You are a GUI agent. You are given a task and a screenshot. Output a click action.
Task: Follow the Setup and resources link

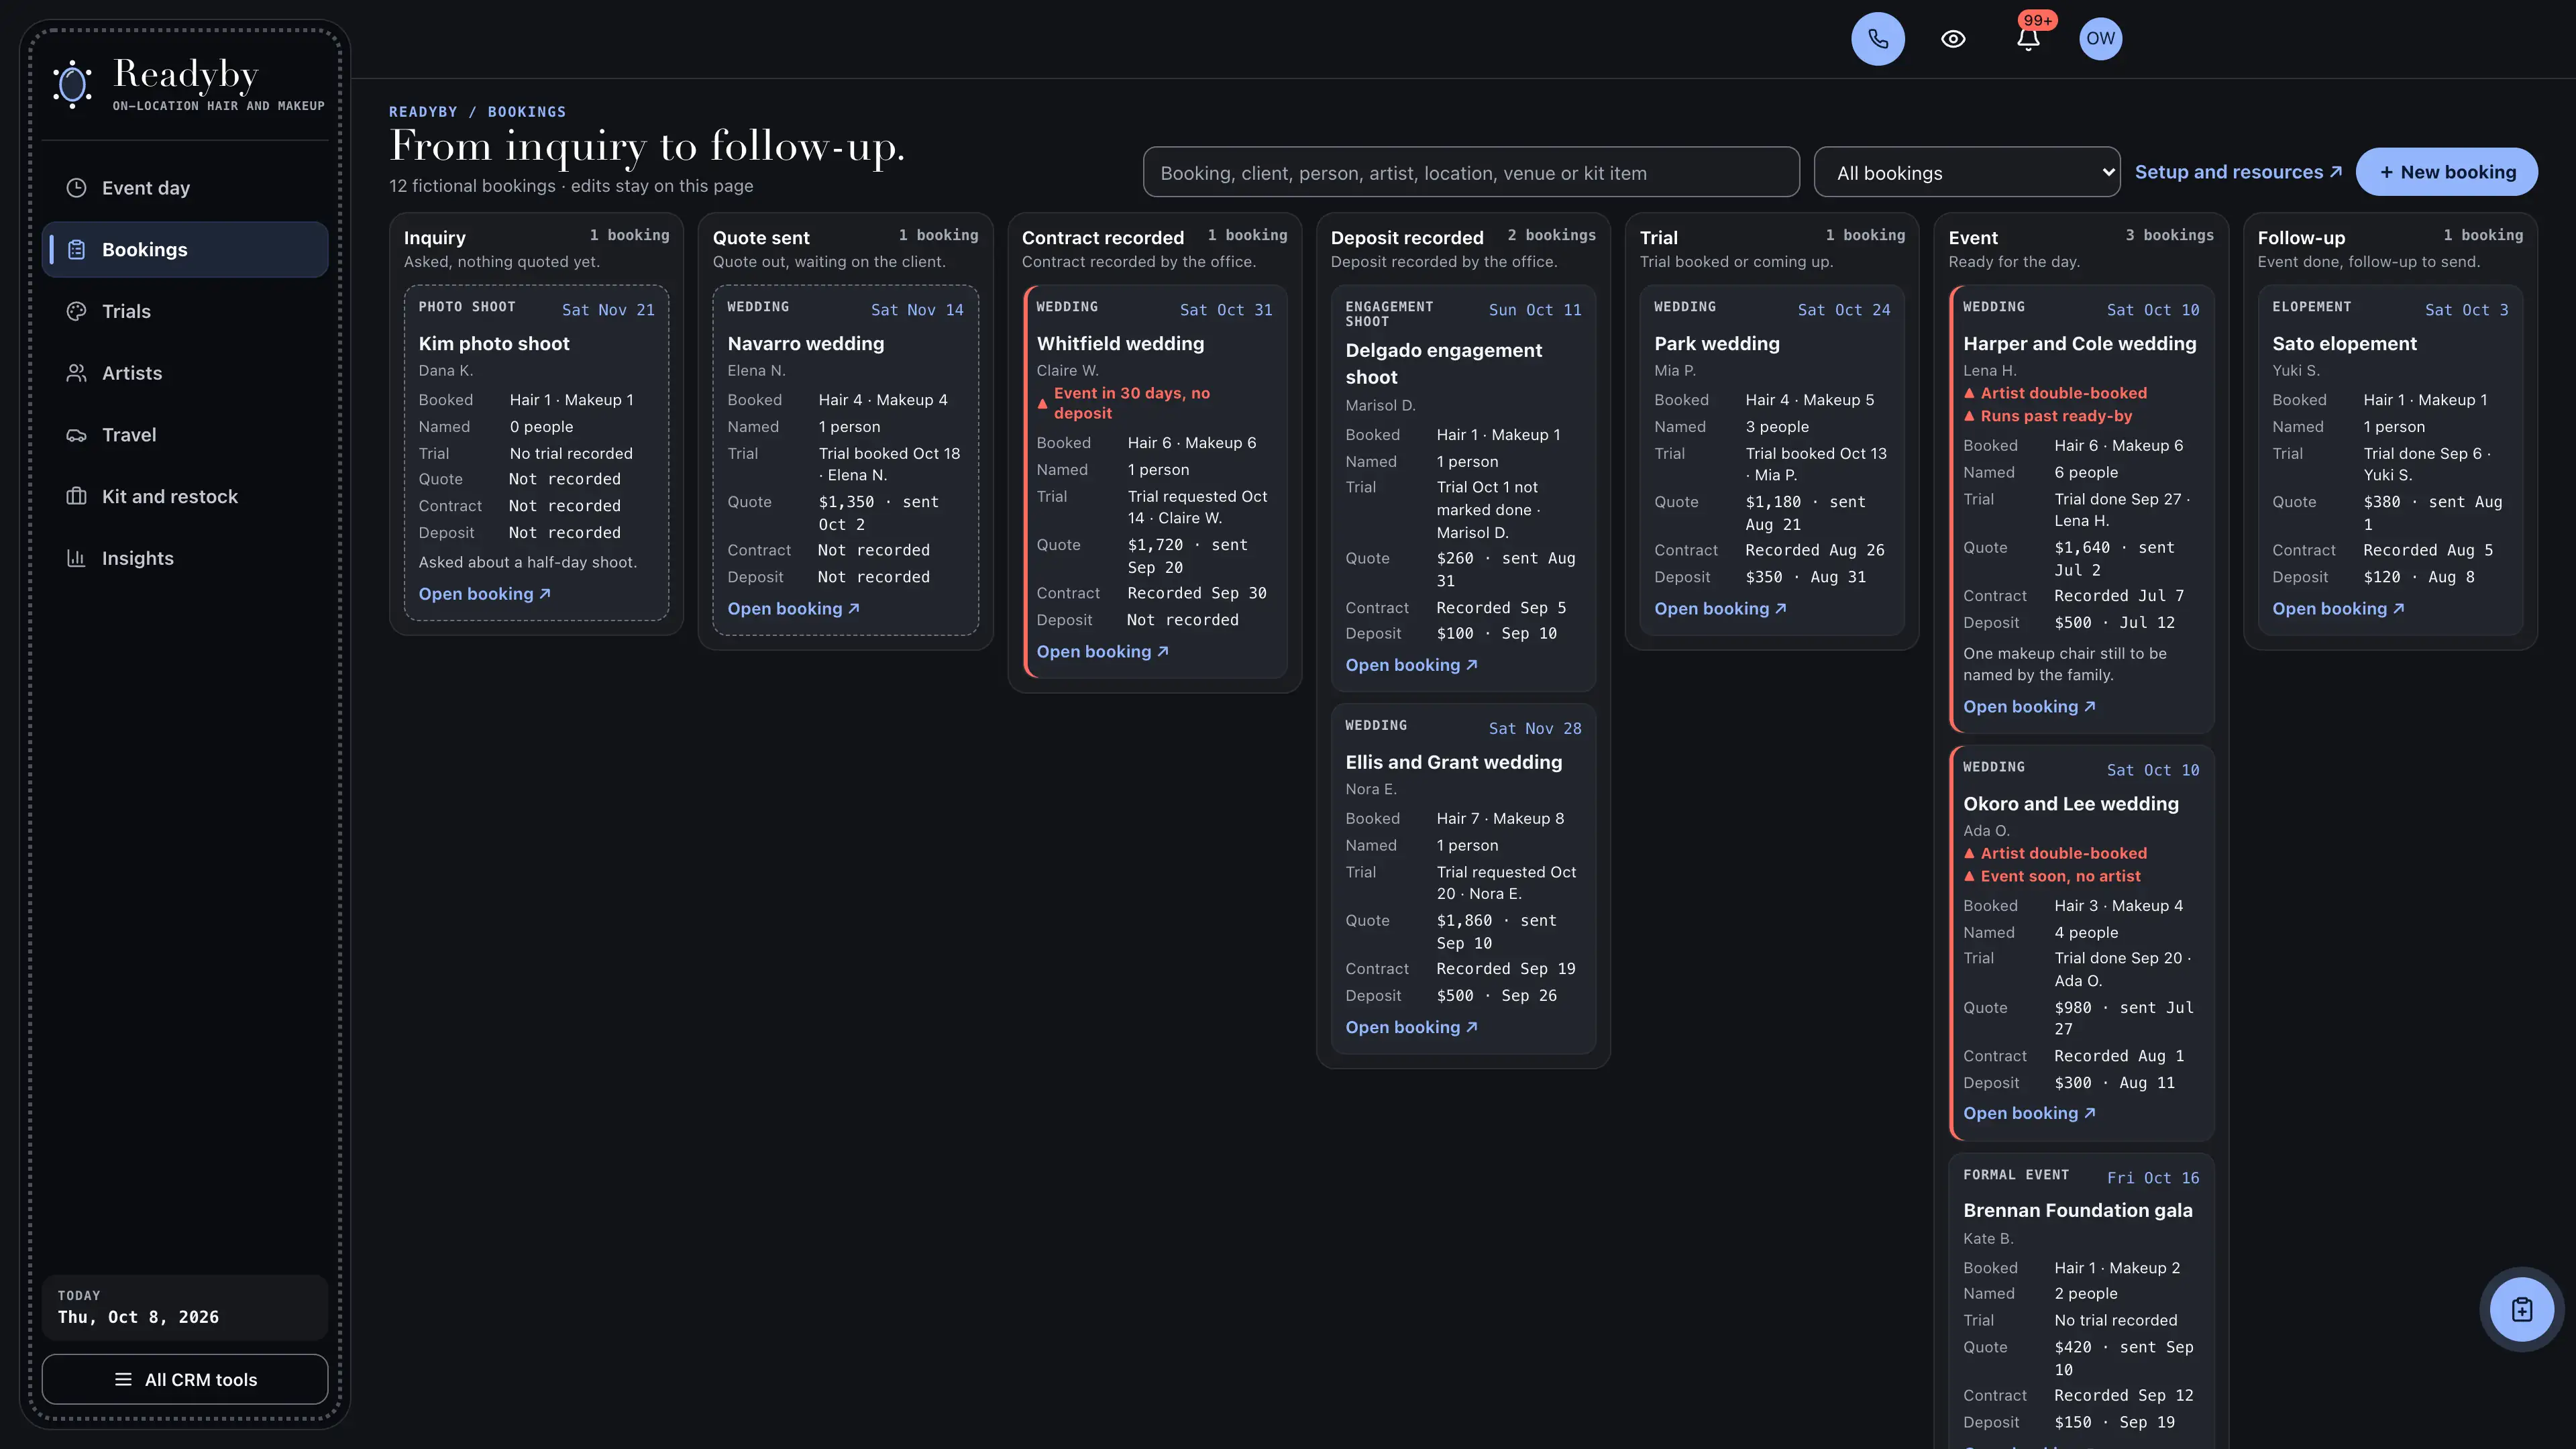(2238, 172)
